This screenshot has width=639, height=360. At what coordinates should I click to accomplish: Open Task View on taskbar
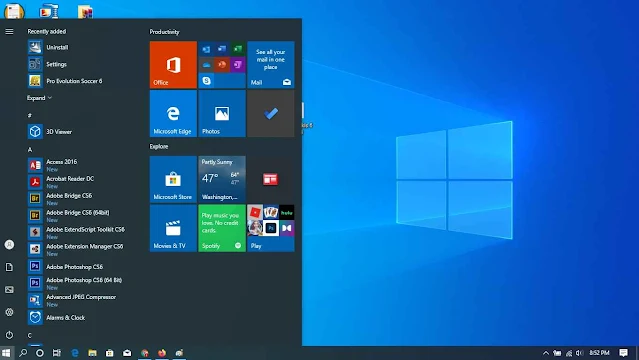pos(57,353)
